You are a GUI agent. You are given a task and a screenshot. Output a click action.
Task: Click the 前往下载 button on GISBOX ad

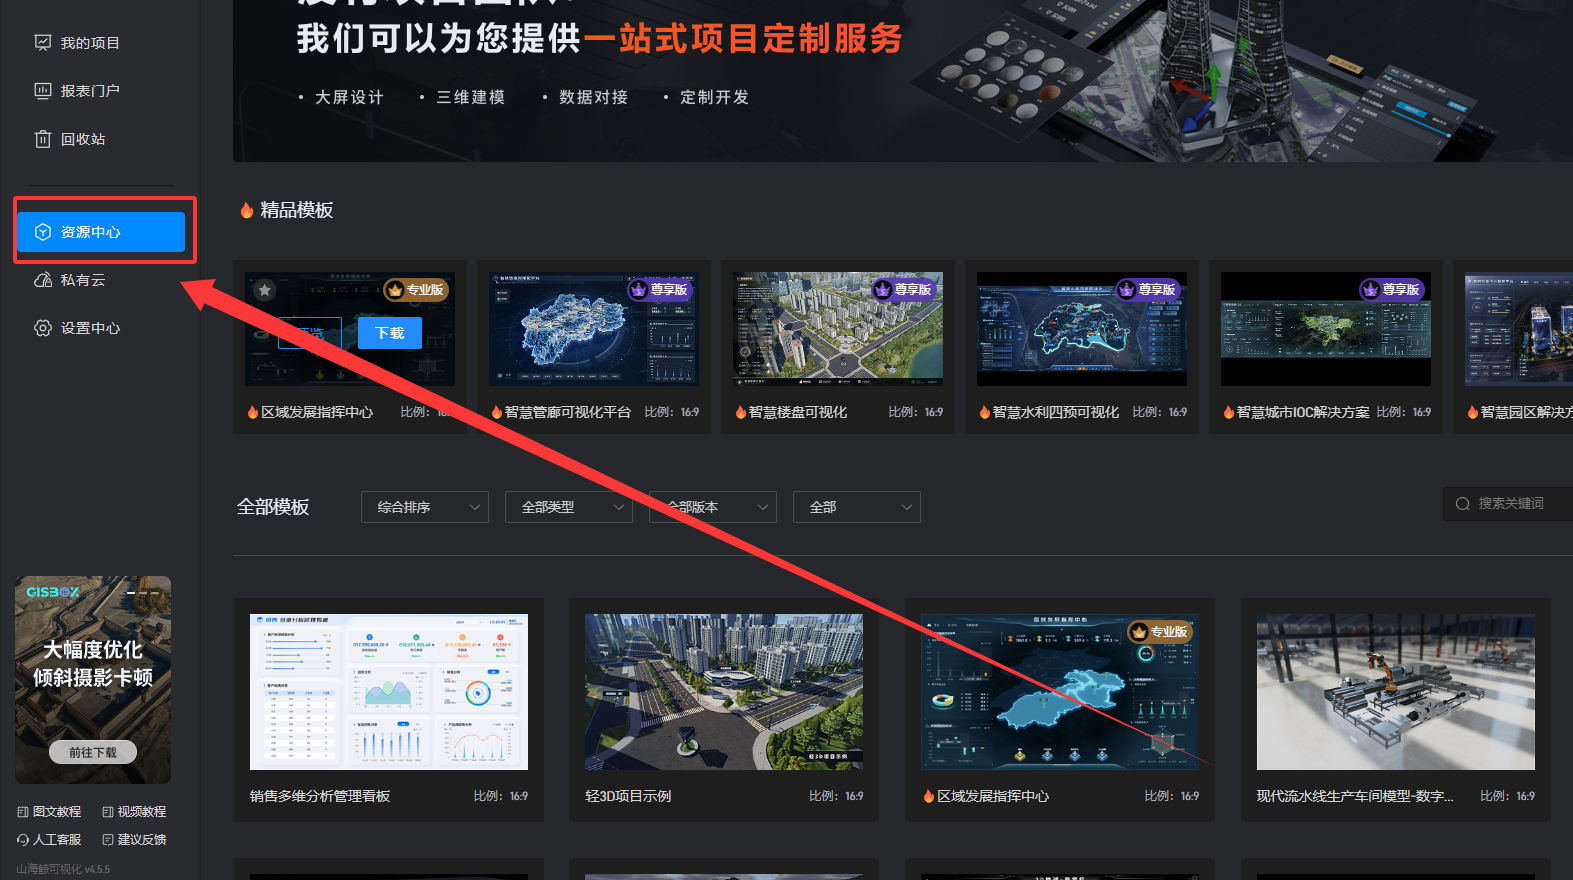(93, 752)
